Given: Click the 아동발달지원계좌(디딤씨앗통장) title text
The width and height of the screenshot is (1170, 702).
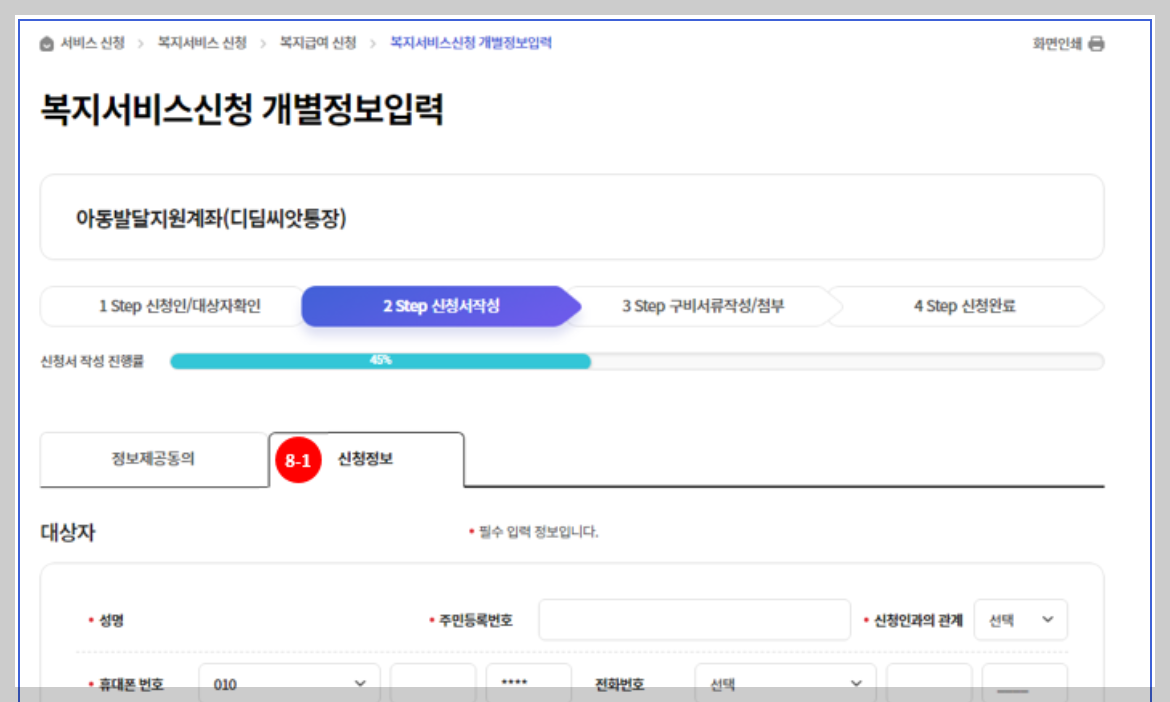Looking at the screenshot, I should 211,218.
